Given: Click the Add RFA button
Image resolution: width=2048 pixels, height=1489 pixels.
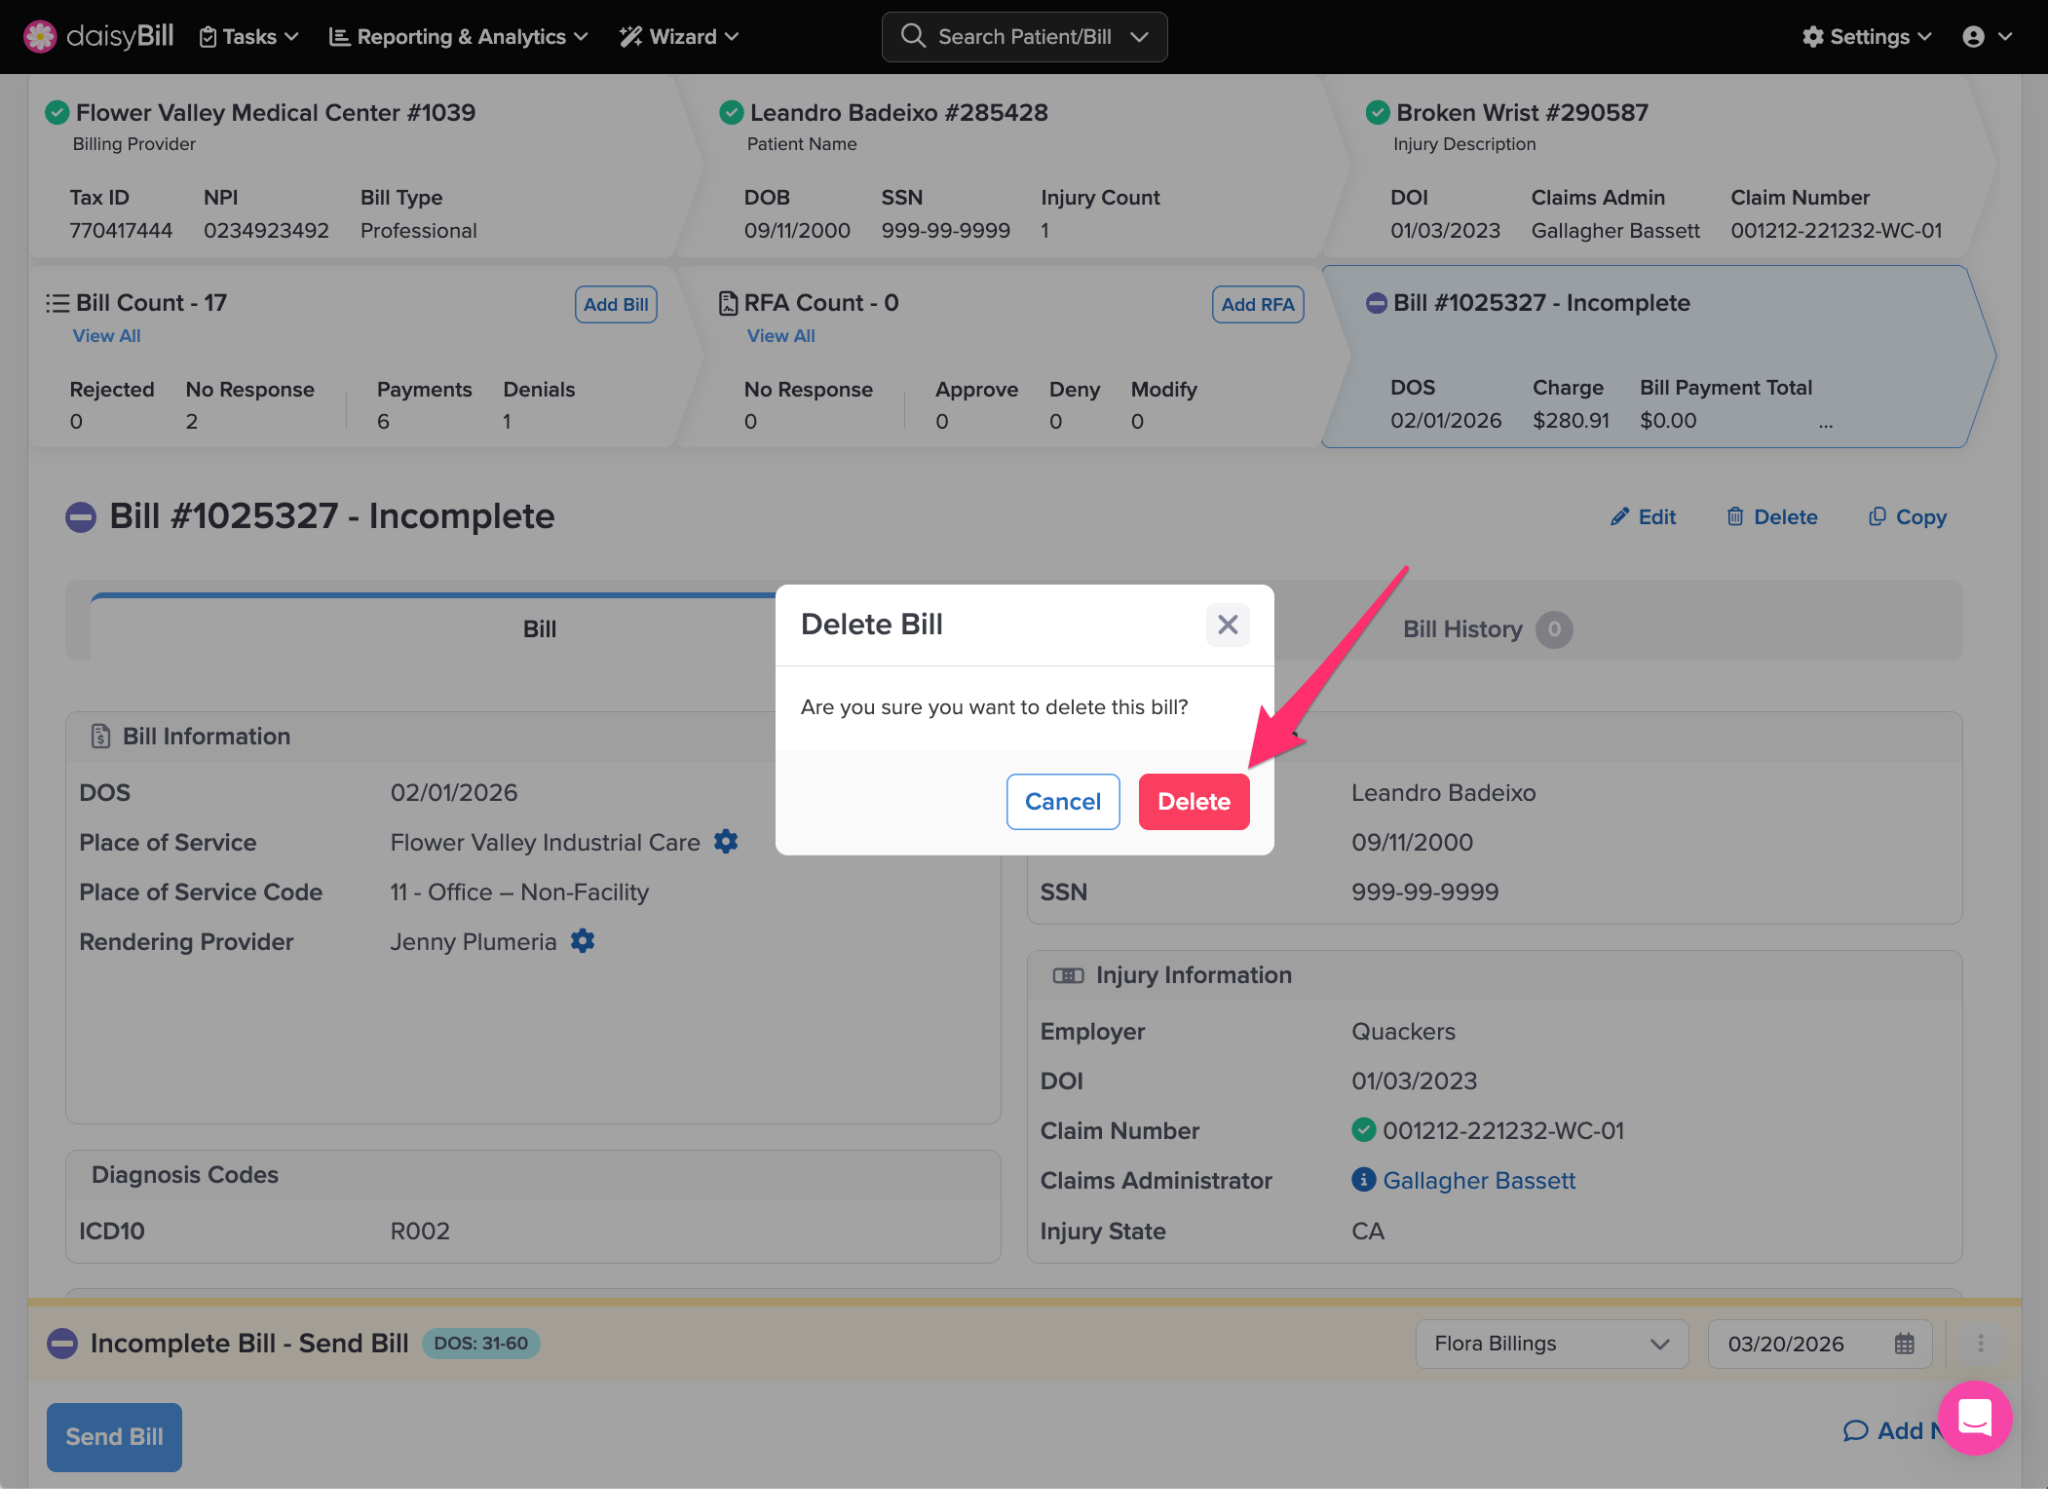Looking at the screenshot, I should (x=1257, y=304).
